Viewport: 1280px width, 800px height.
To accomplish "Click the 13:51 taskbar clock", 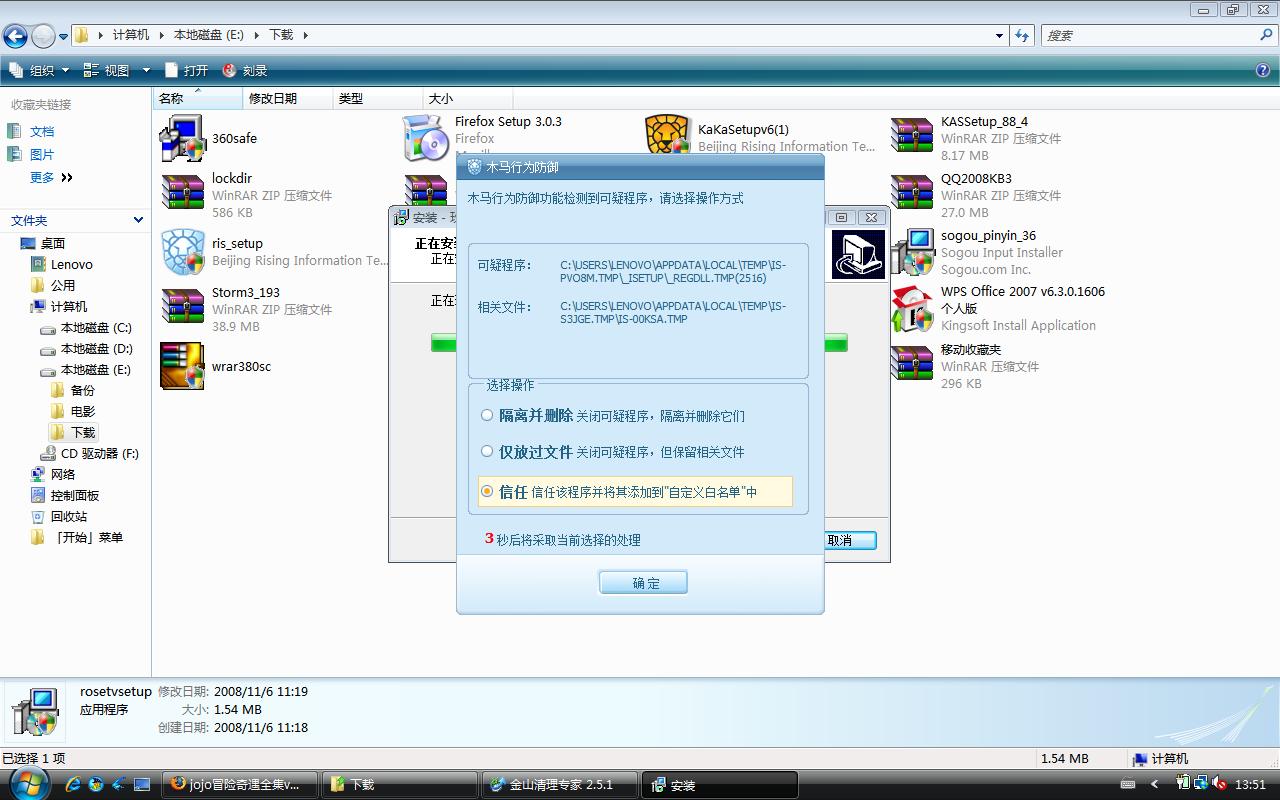I will (x=1251, y=785).
